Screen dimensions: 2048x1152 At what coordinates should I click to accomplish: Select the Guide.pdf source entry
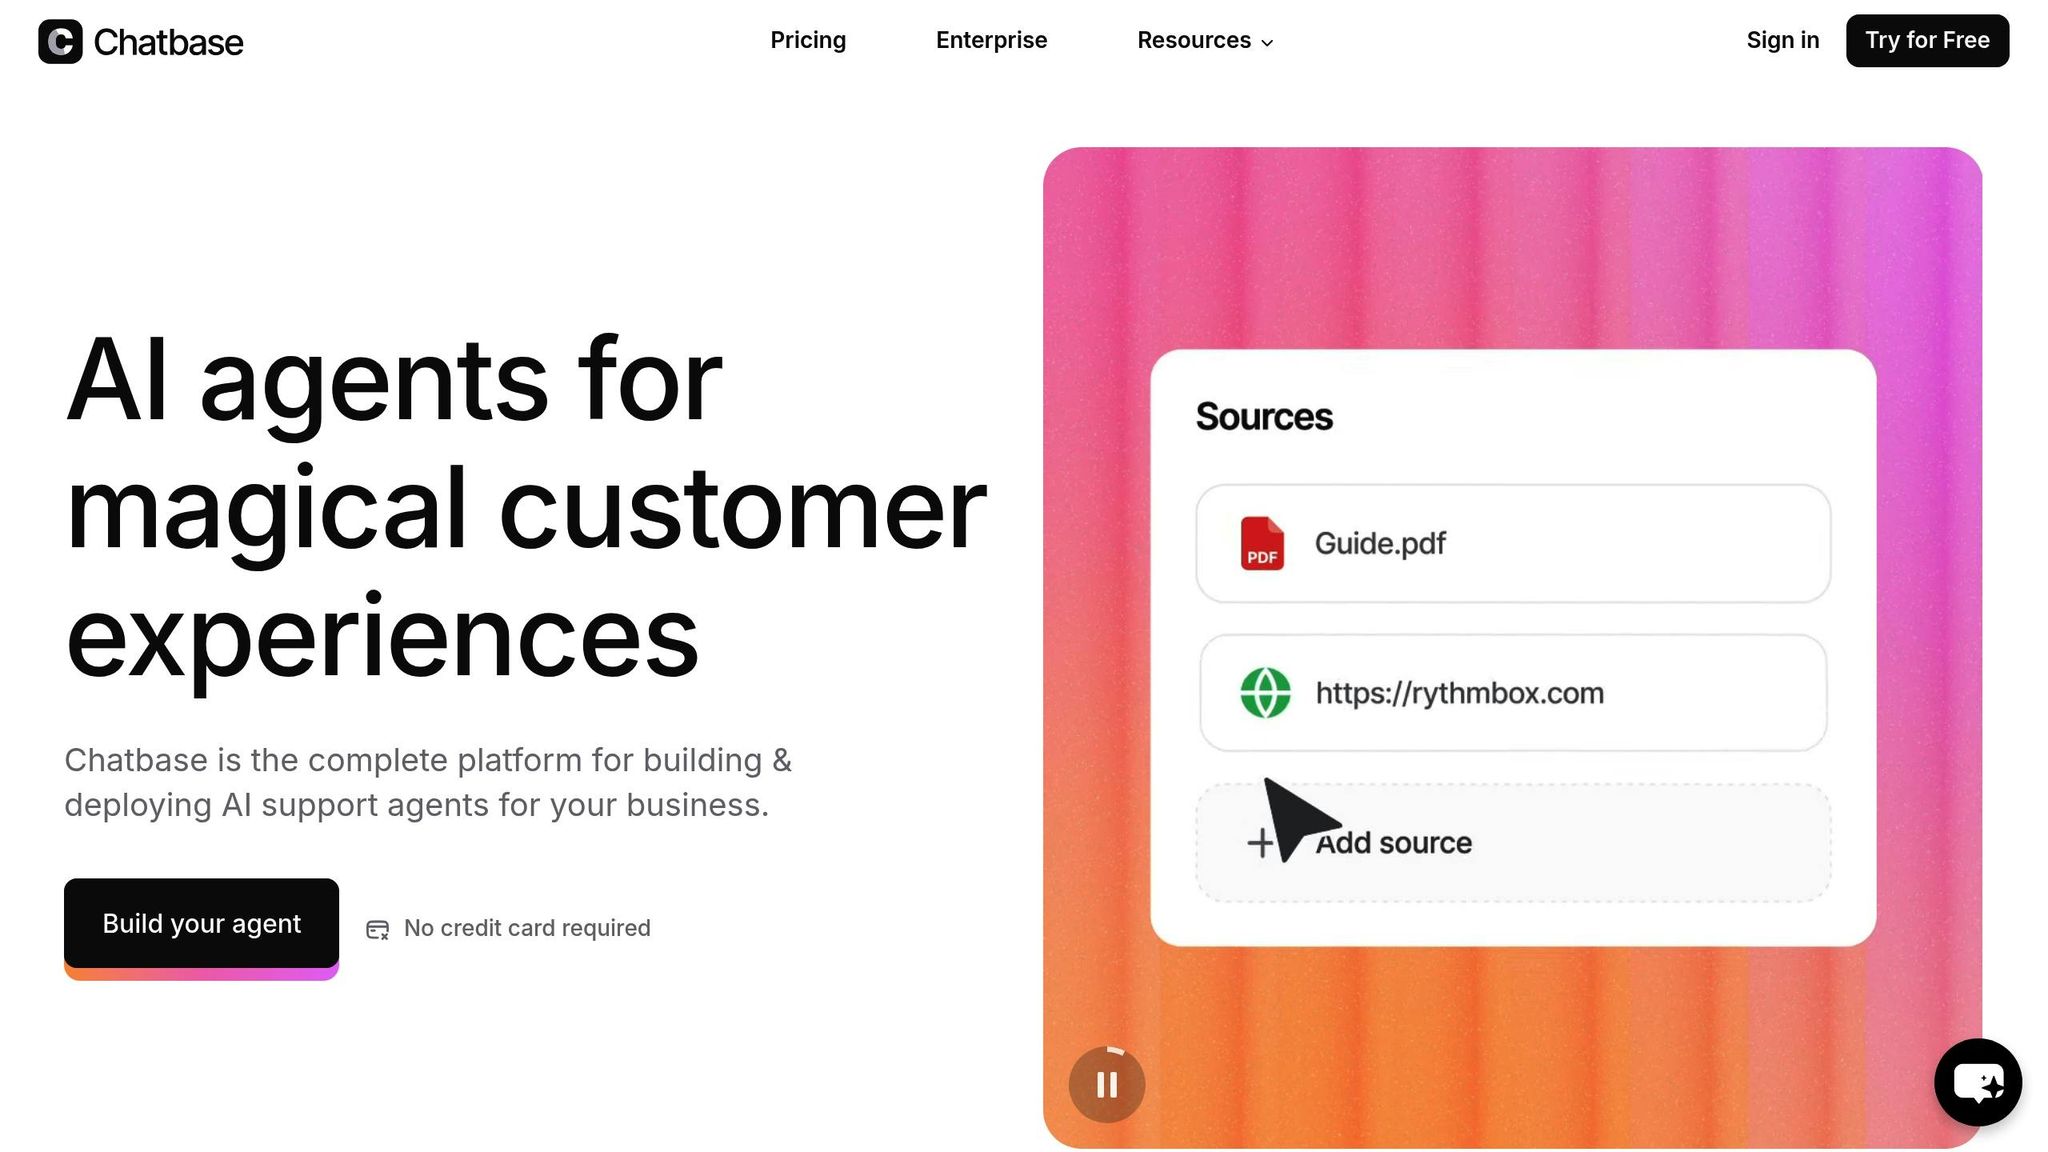tap(1513, 543)
